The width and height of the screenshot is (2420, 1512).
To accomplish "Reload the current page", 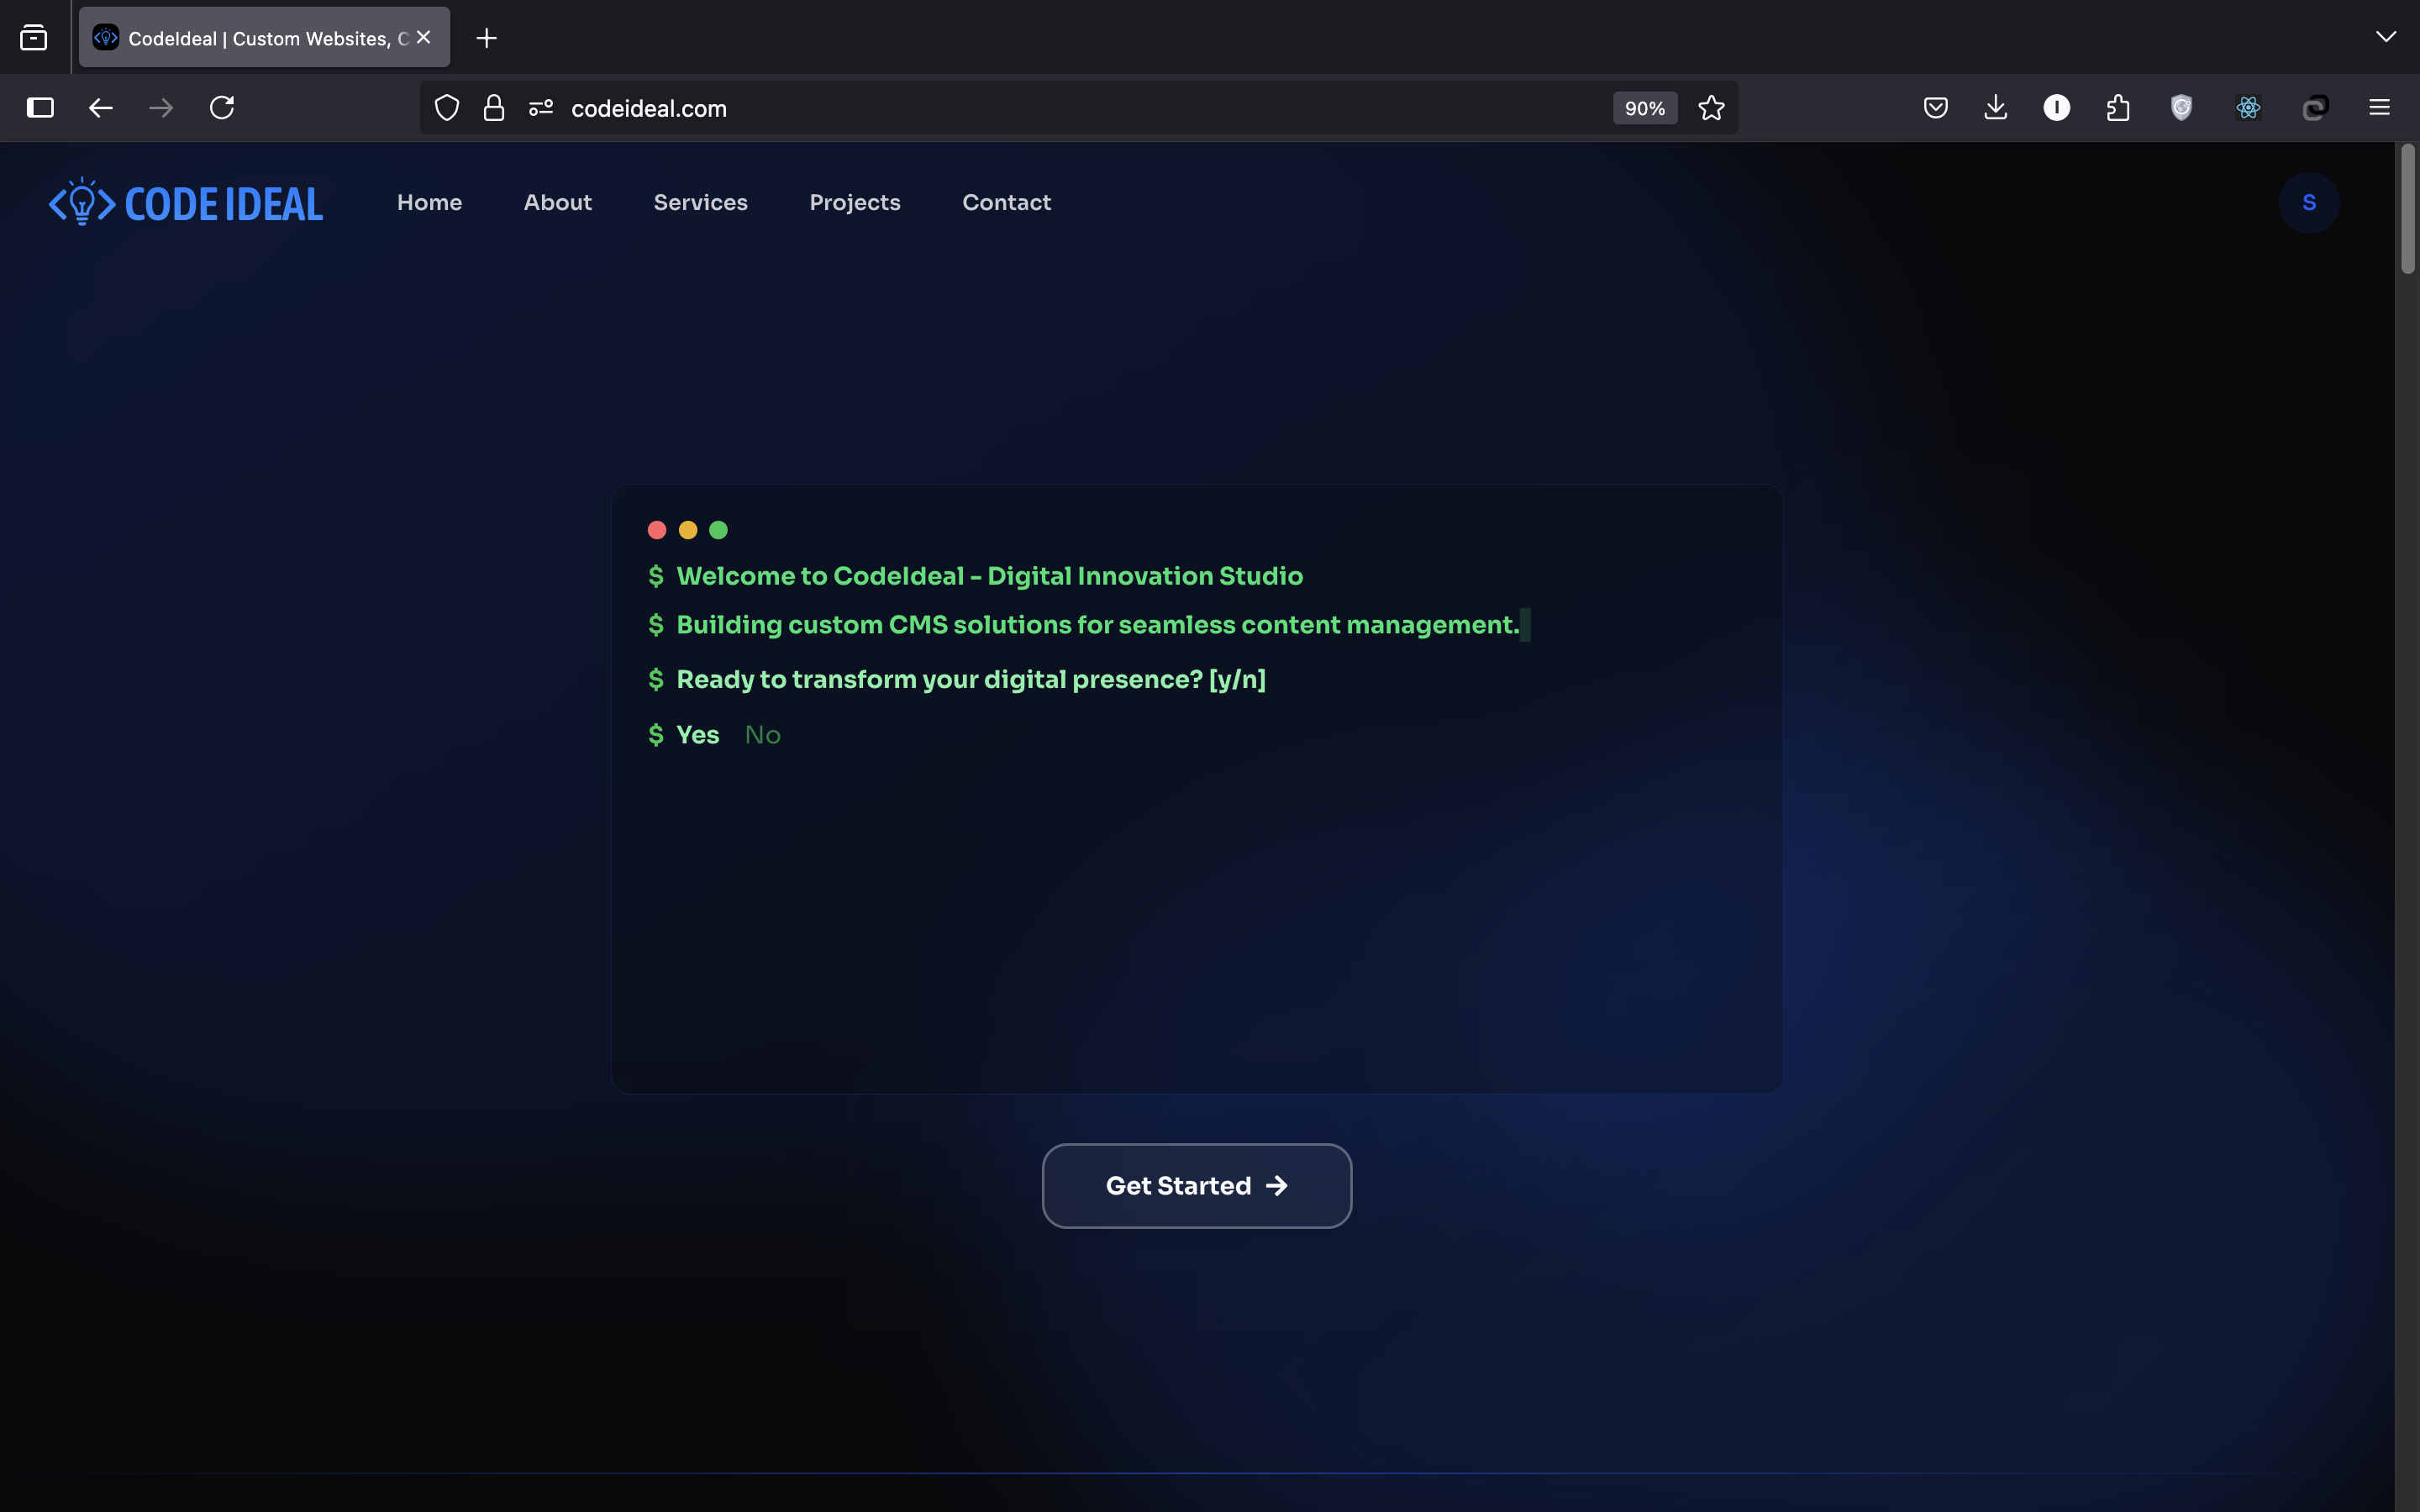I will click(222, 108).
